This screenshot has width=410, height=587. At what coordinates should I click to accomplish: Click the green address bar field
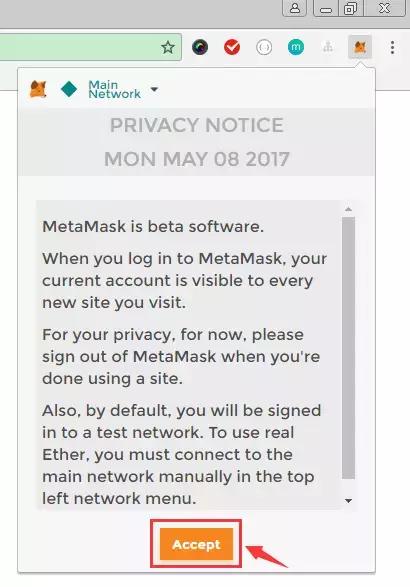click(91, 47)
